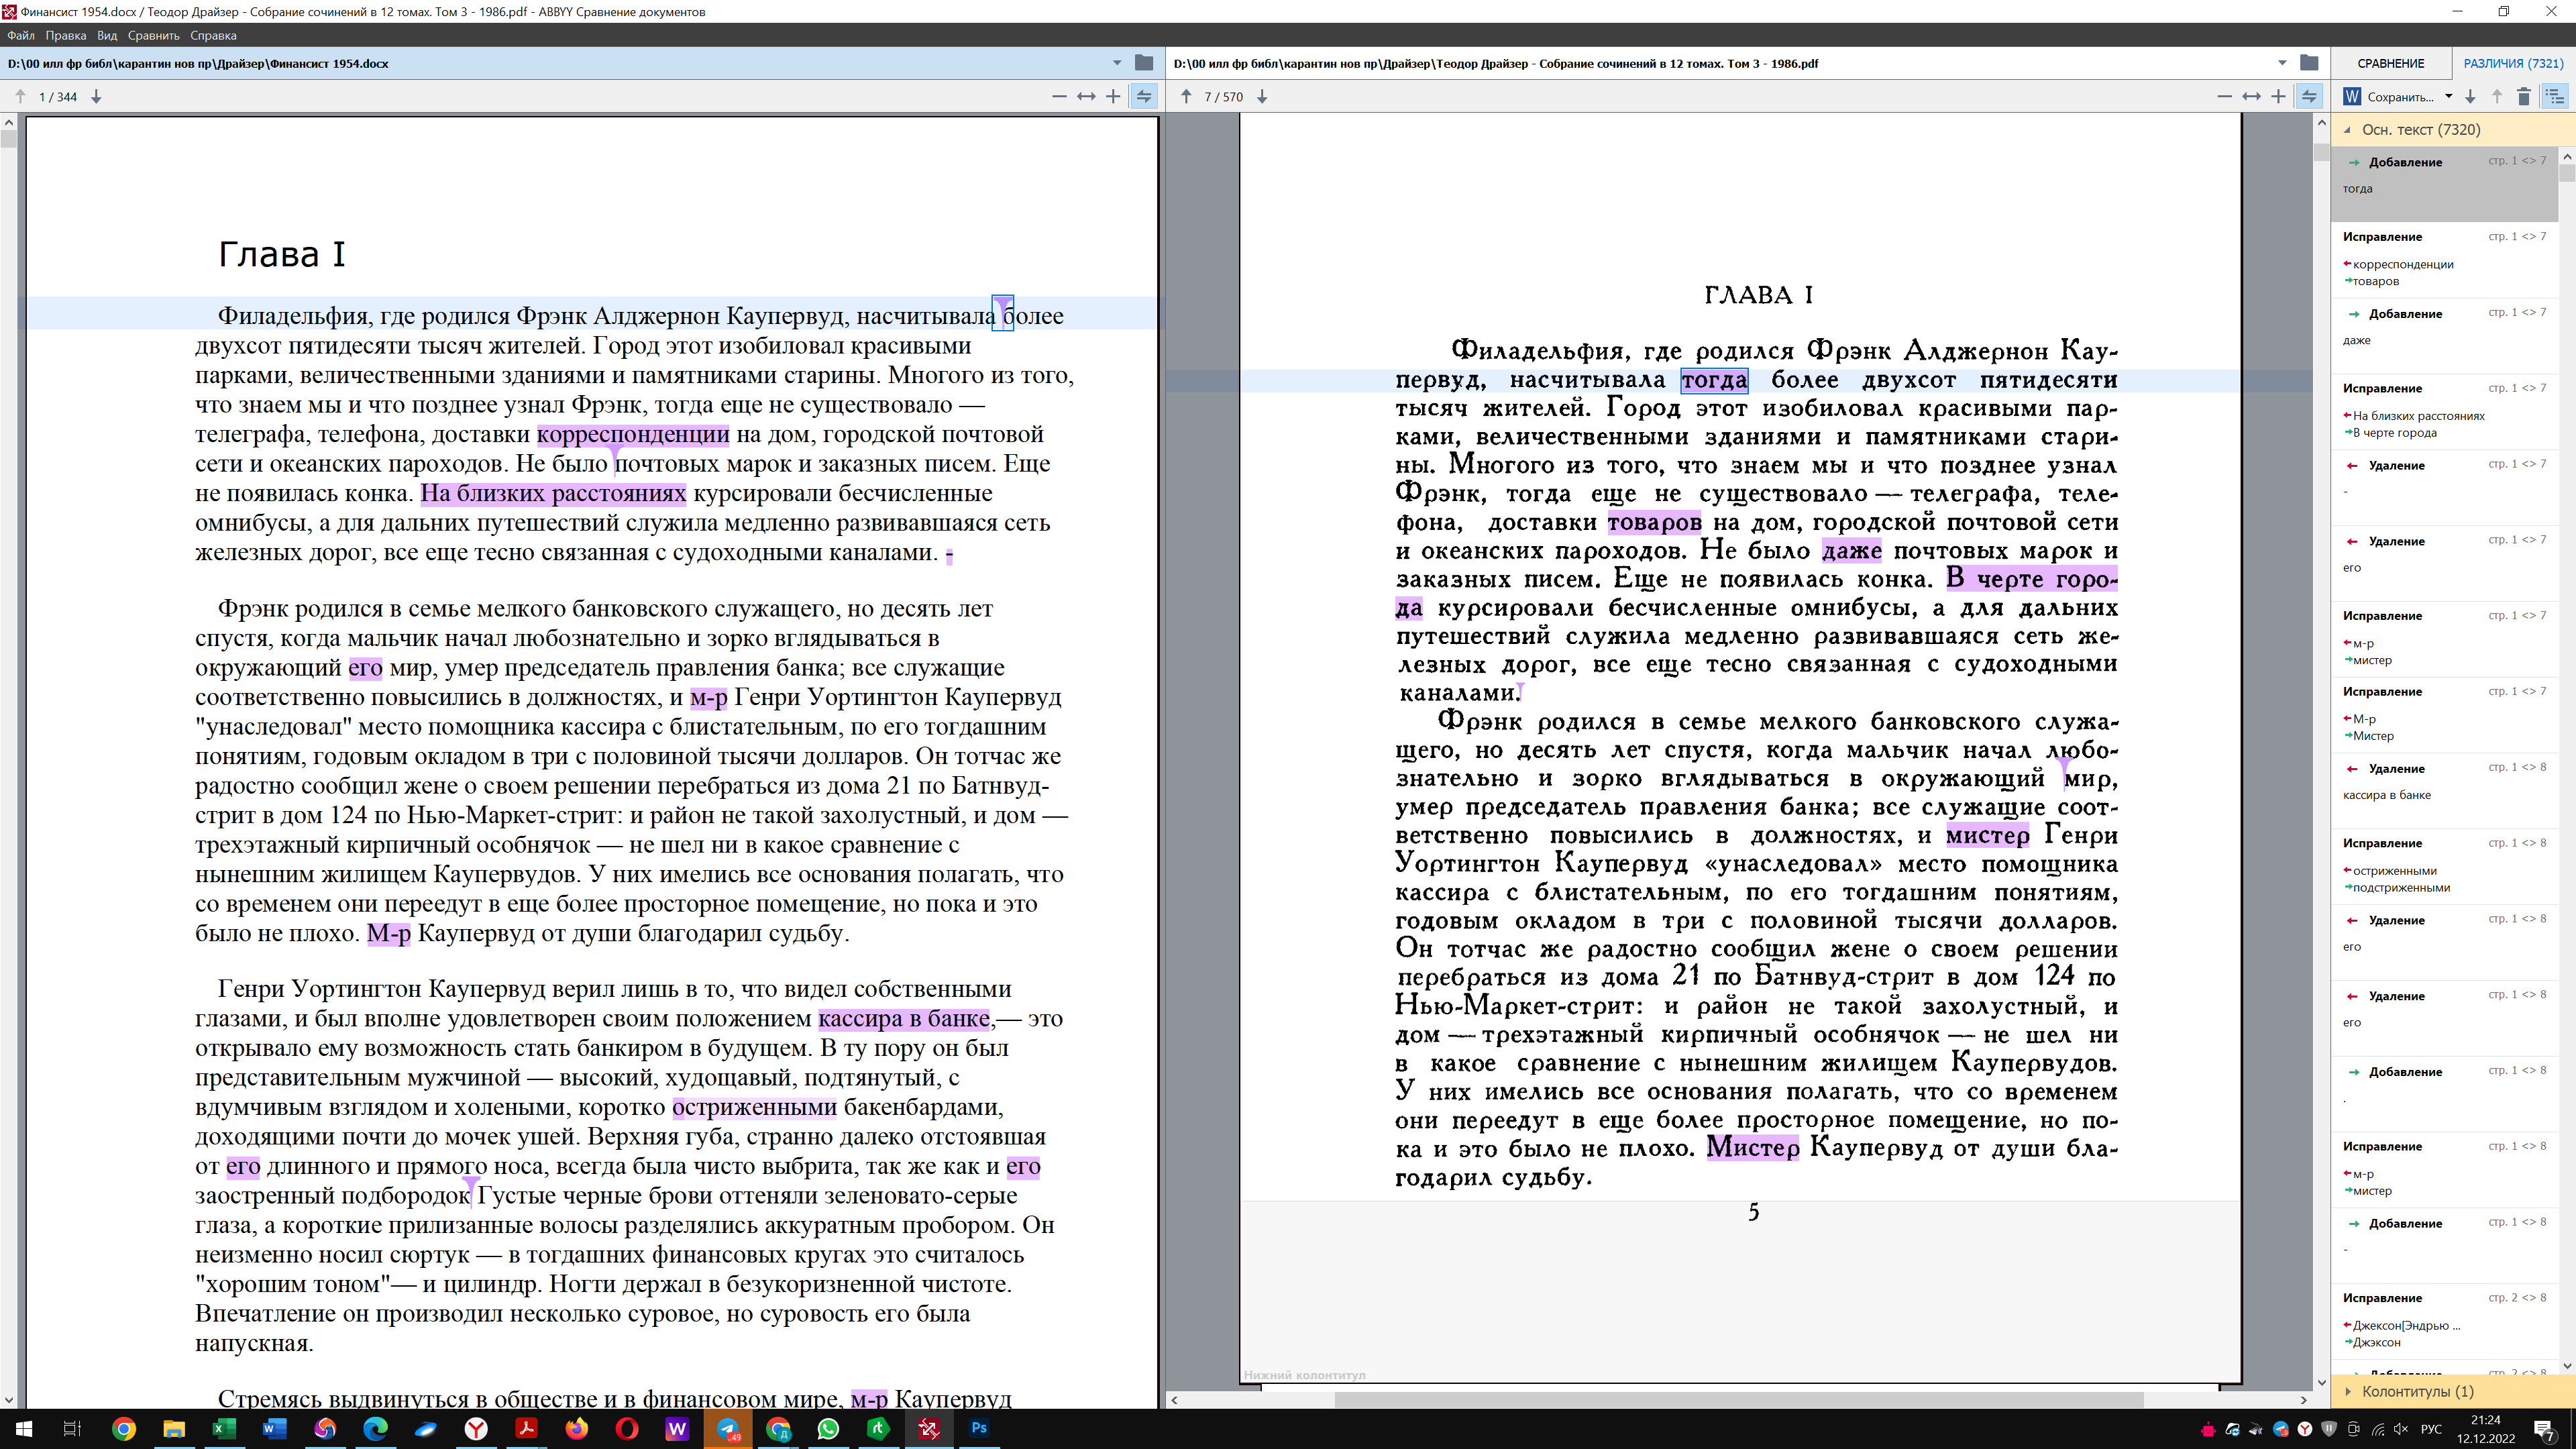Go to next page in left document
The image size is (2576, 1449).
coord(96,97)
